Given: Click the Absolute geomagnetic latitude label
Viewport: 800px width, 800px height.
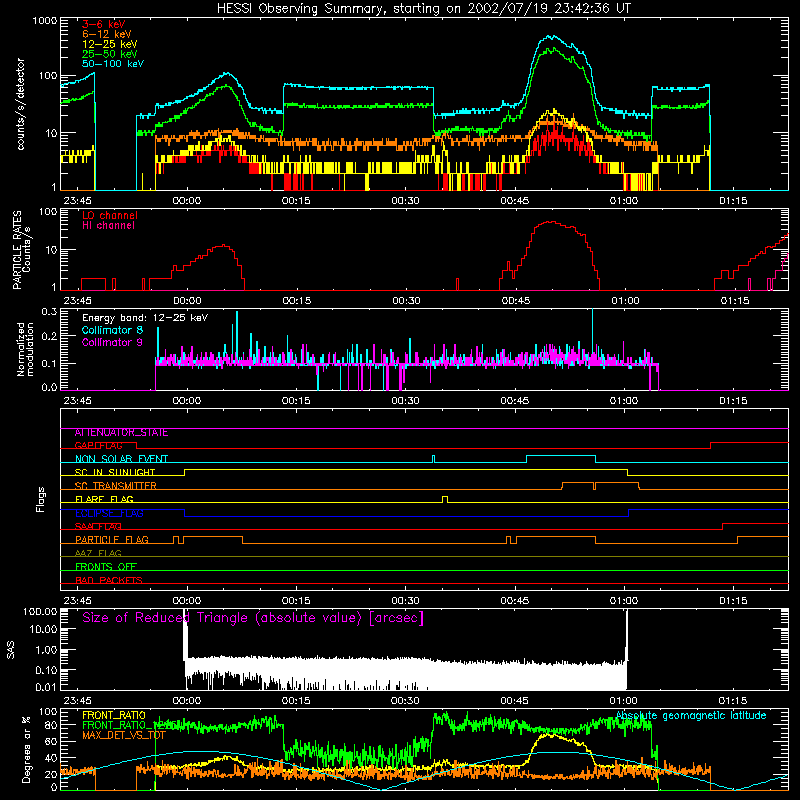Looking at the screenshot, I should coord(691,716).
